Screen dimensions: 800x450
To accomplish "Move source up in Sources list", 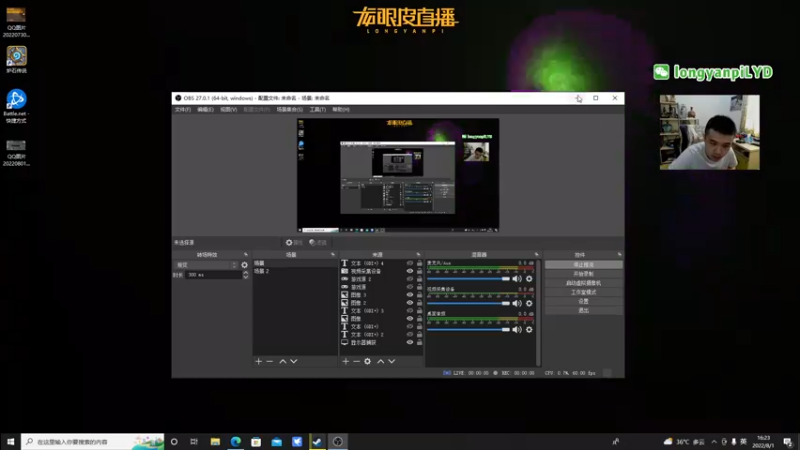I will (x=381, y=361).
